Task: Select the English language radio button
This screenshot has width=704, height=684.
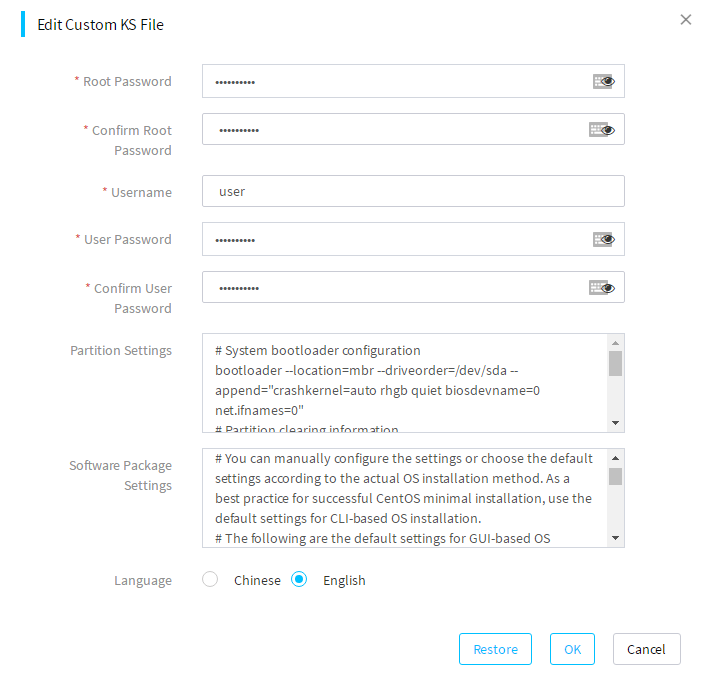Action: [299, 579]
